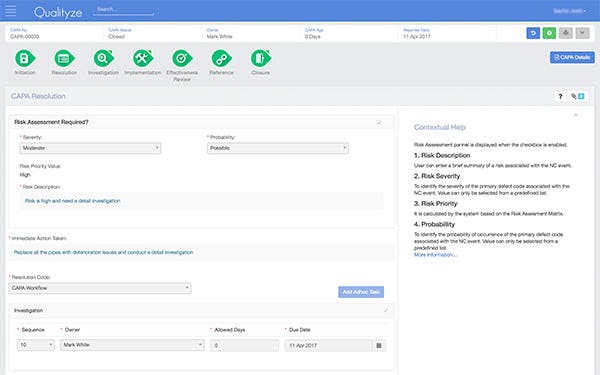
Task: Open the Severity dropdown
Action: tap(90, 148)
